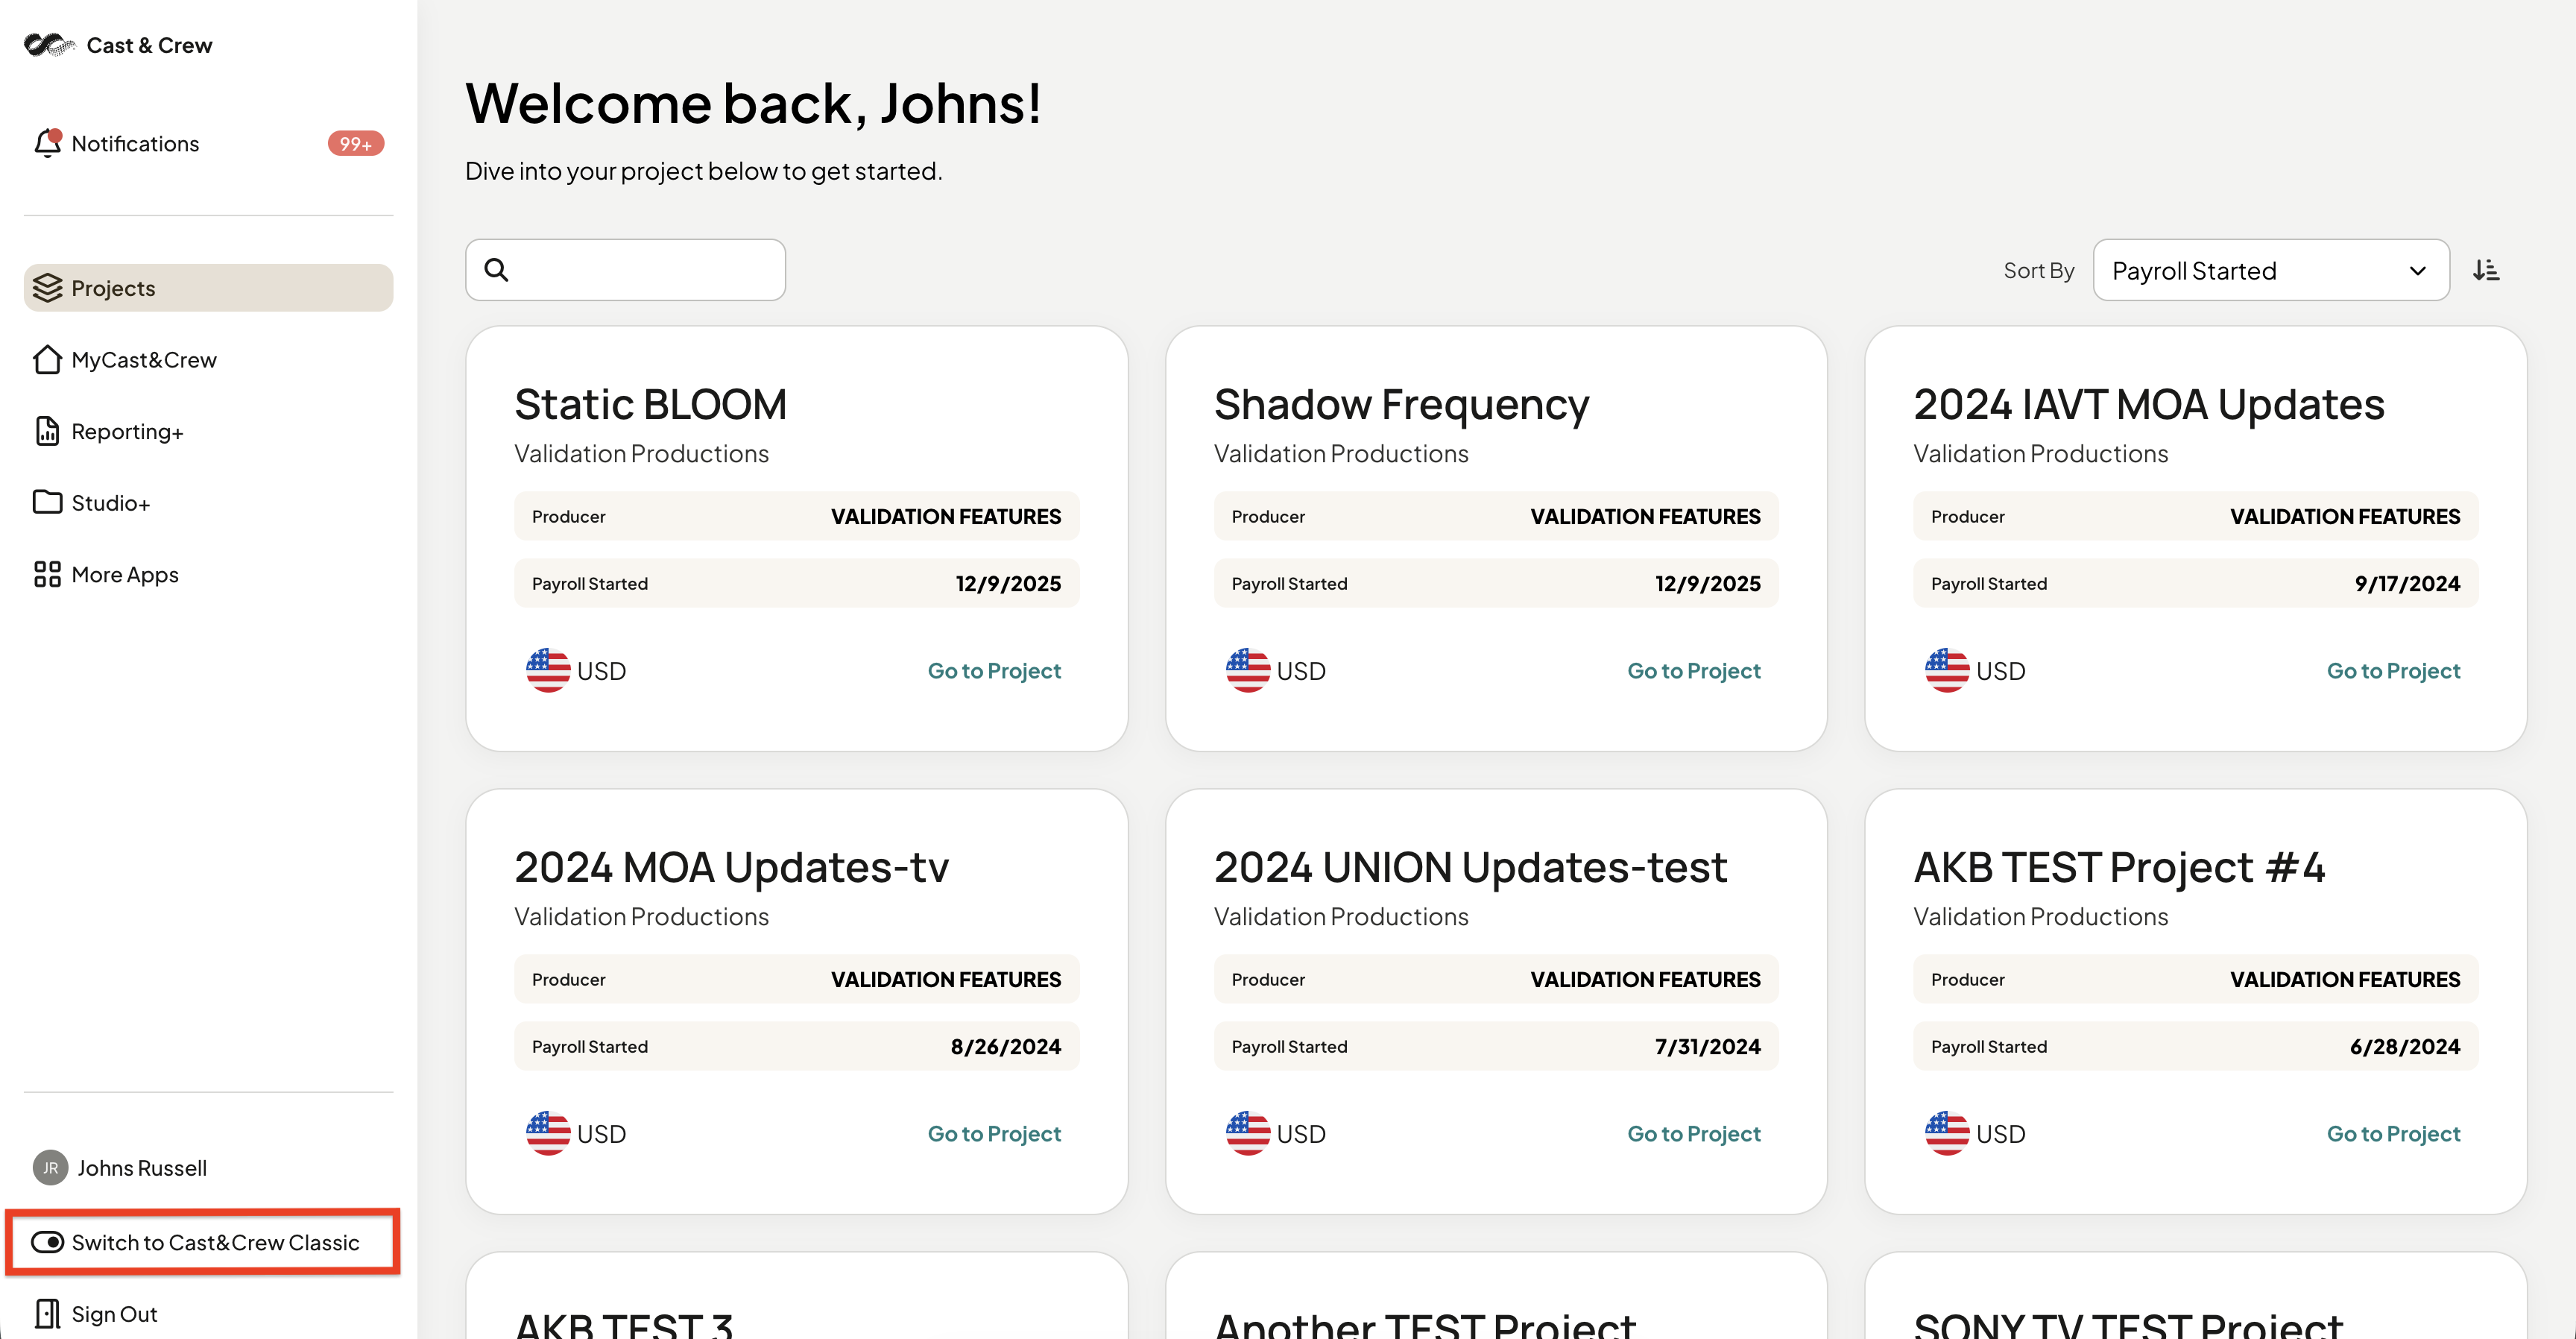This screenshot has height=1339, width=2576.
Task: Click VALIDATION FEATURES on Static BLOOM card
Action: click(946, 517)
